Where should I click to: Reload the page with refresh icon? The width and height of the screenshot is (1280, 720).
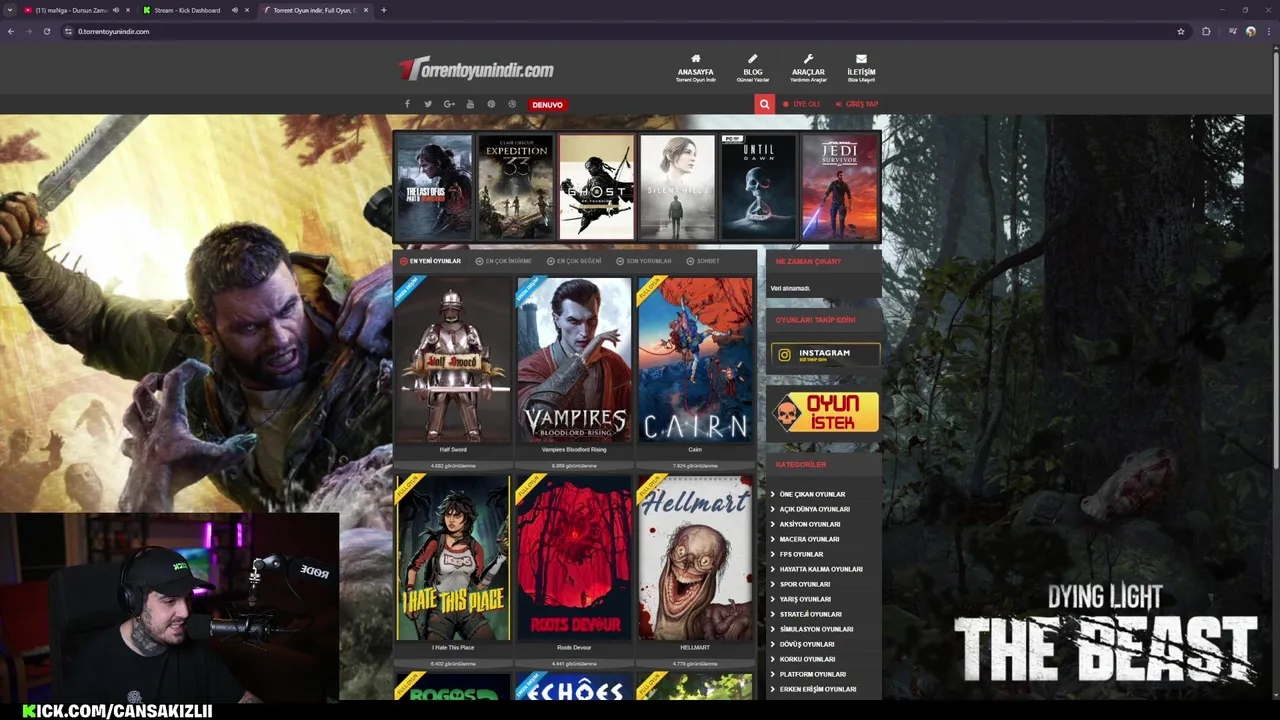46,31
